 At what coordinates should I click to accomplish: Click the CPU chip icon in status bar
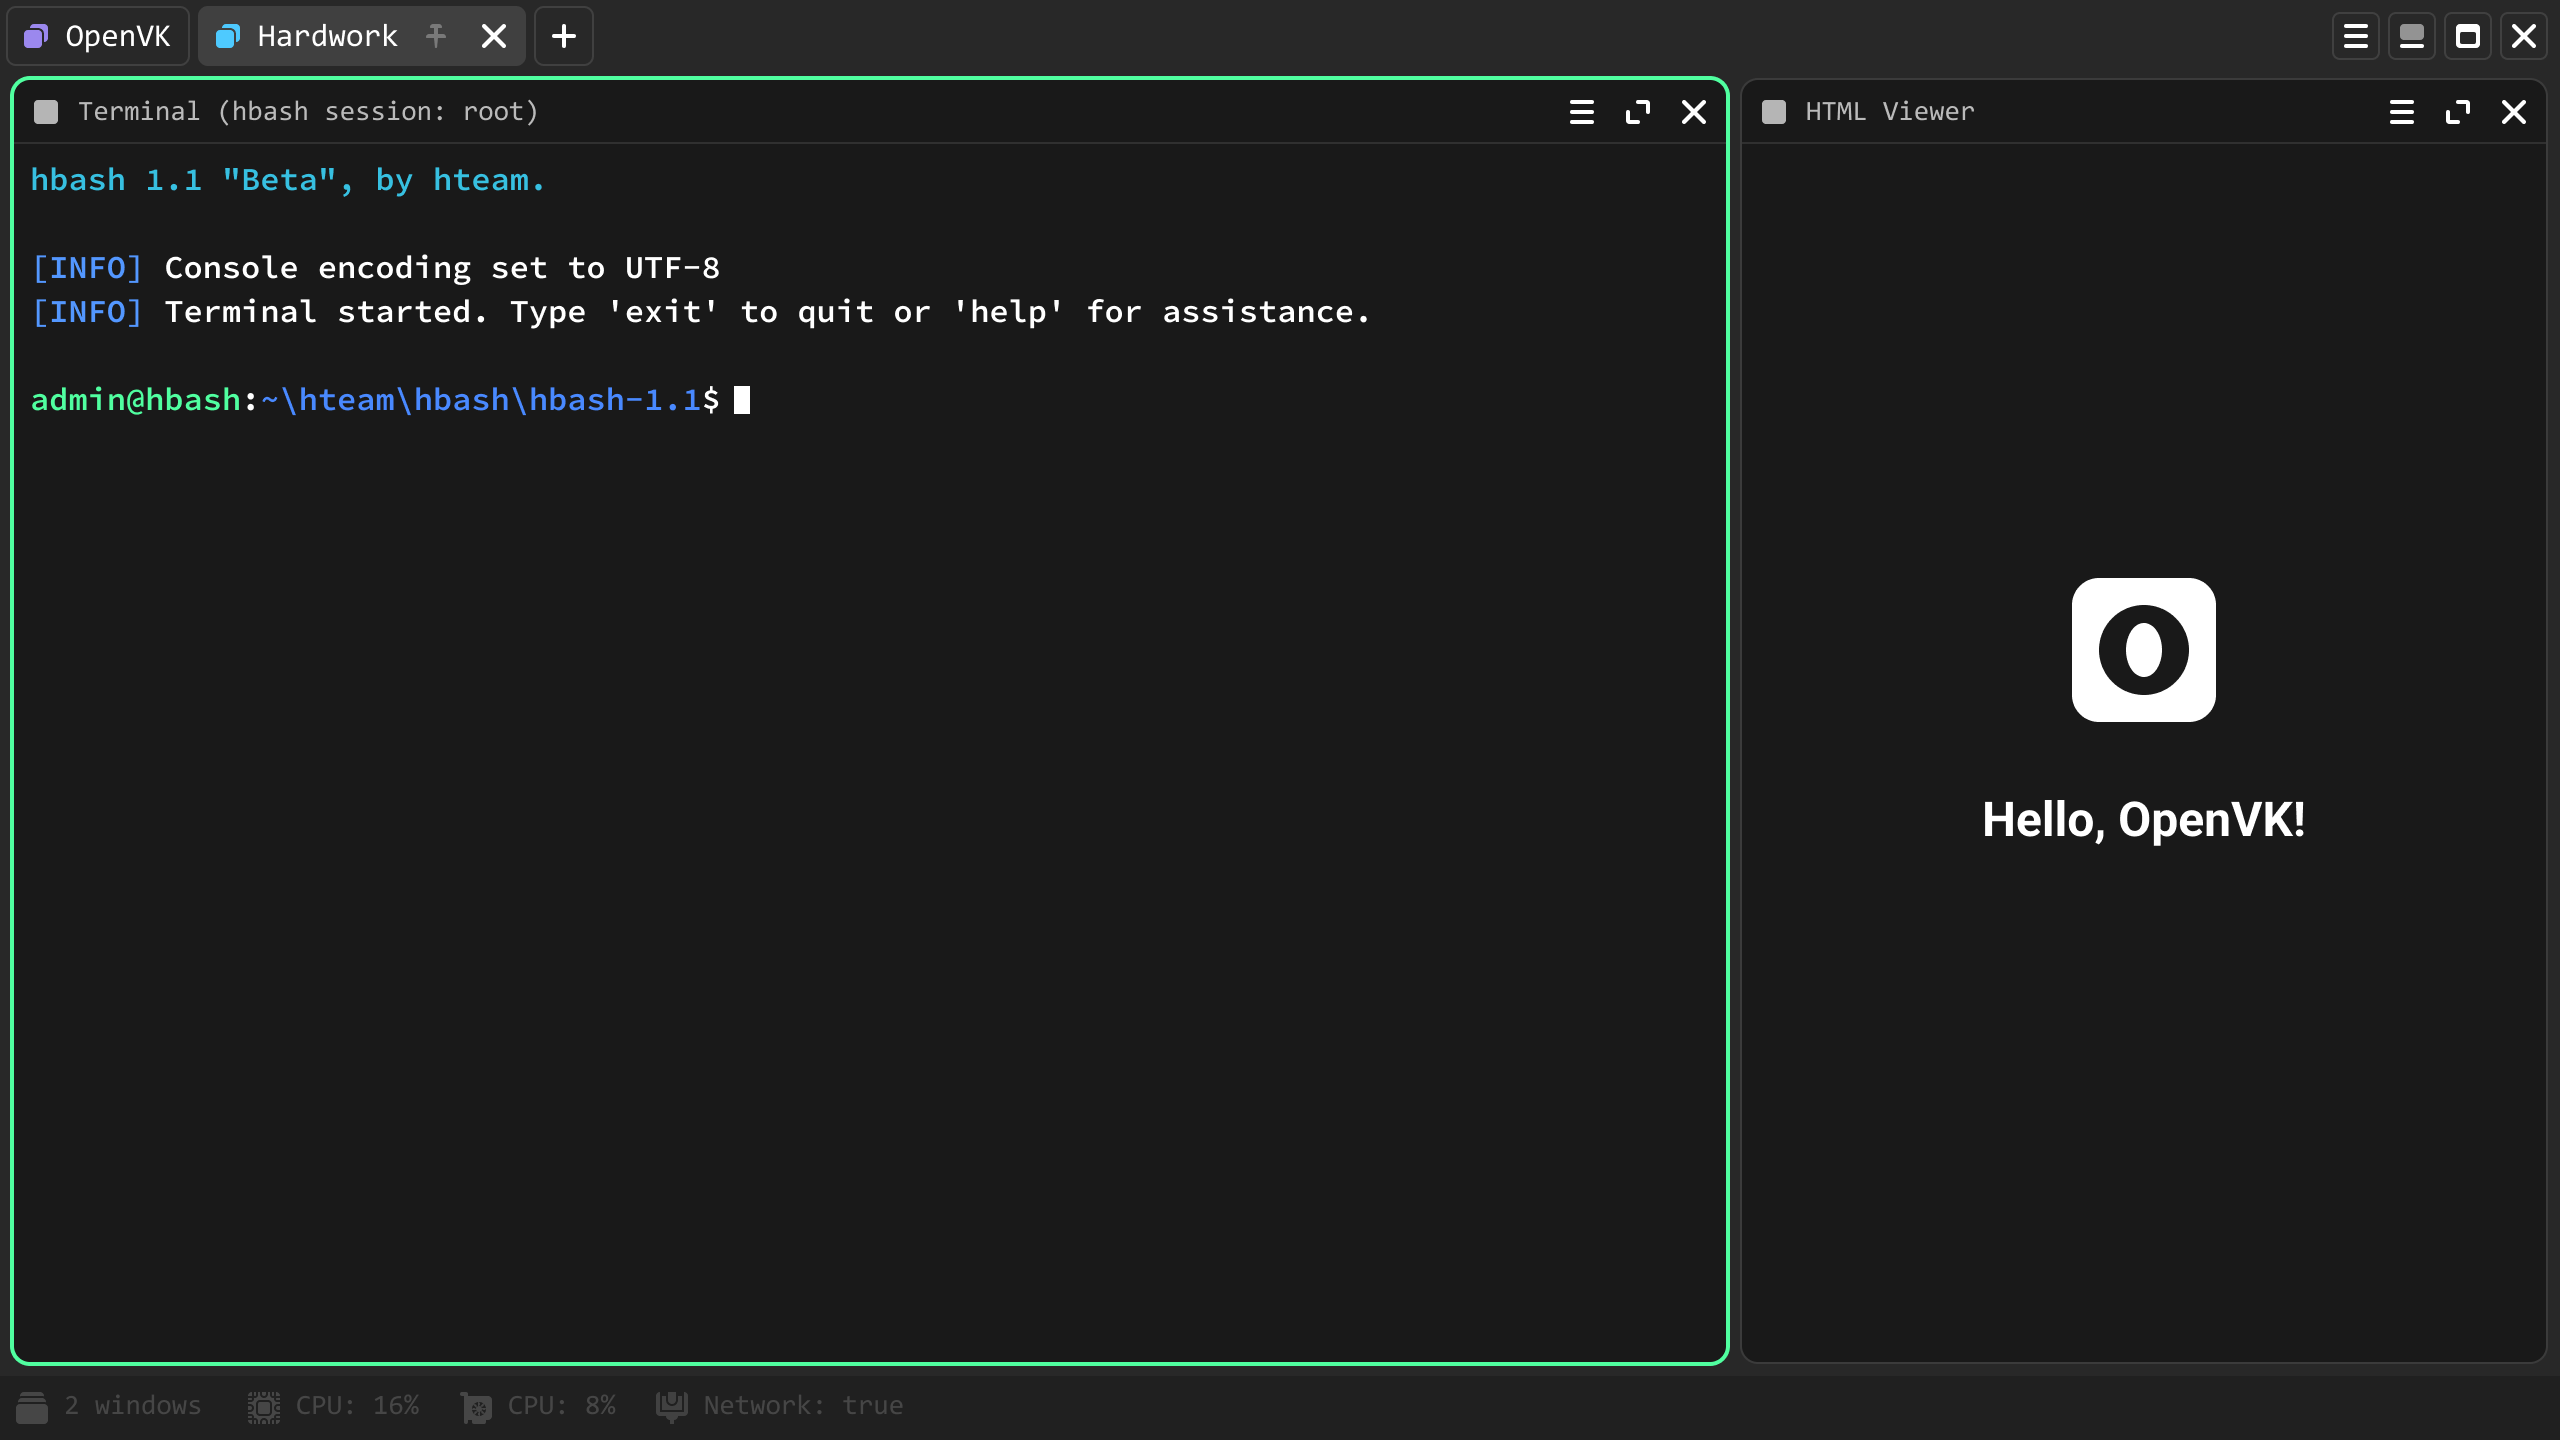264,1407
